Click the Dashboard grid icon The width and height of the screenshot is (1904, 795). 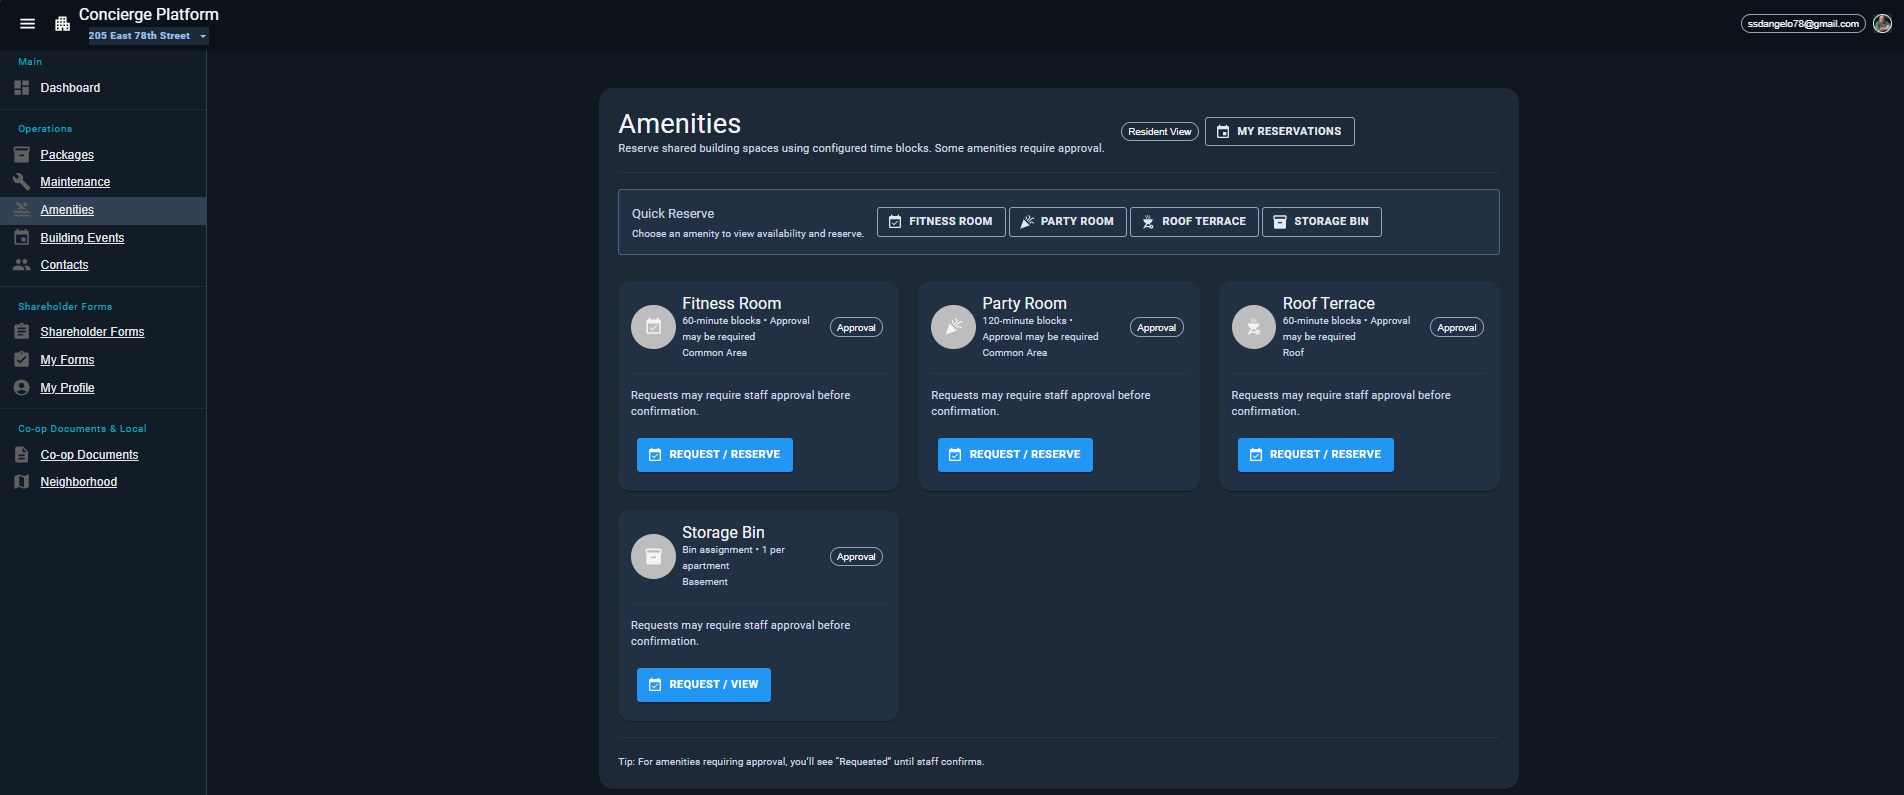click(x=22, y=88)
